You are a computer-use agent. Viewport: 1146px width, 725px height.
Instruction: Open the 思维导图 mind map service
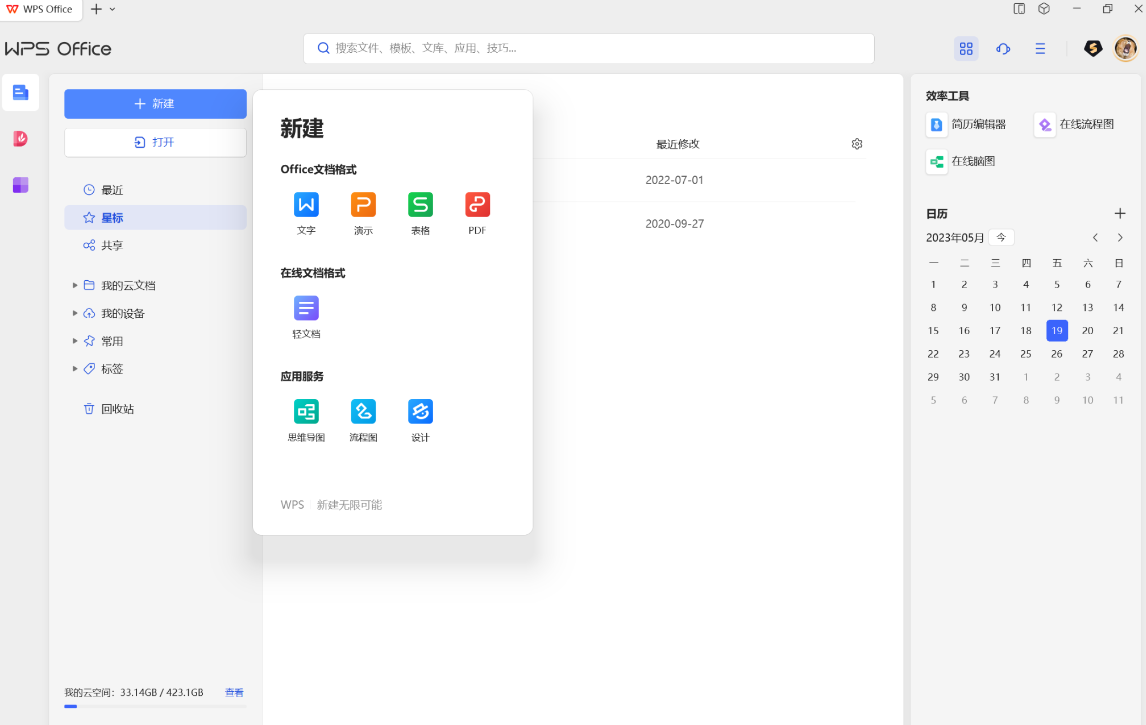pyautogui.click(x=306, y=420)
